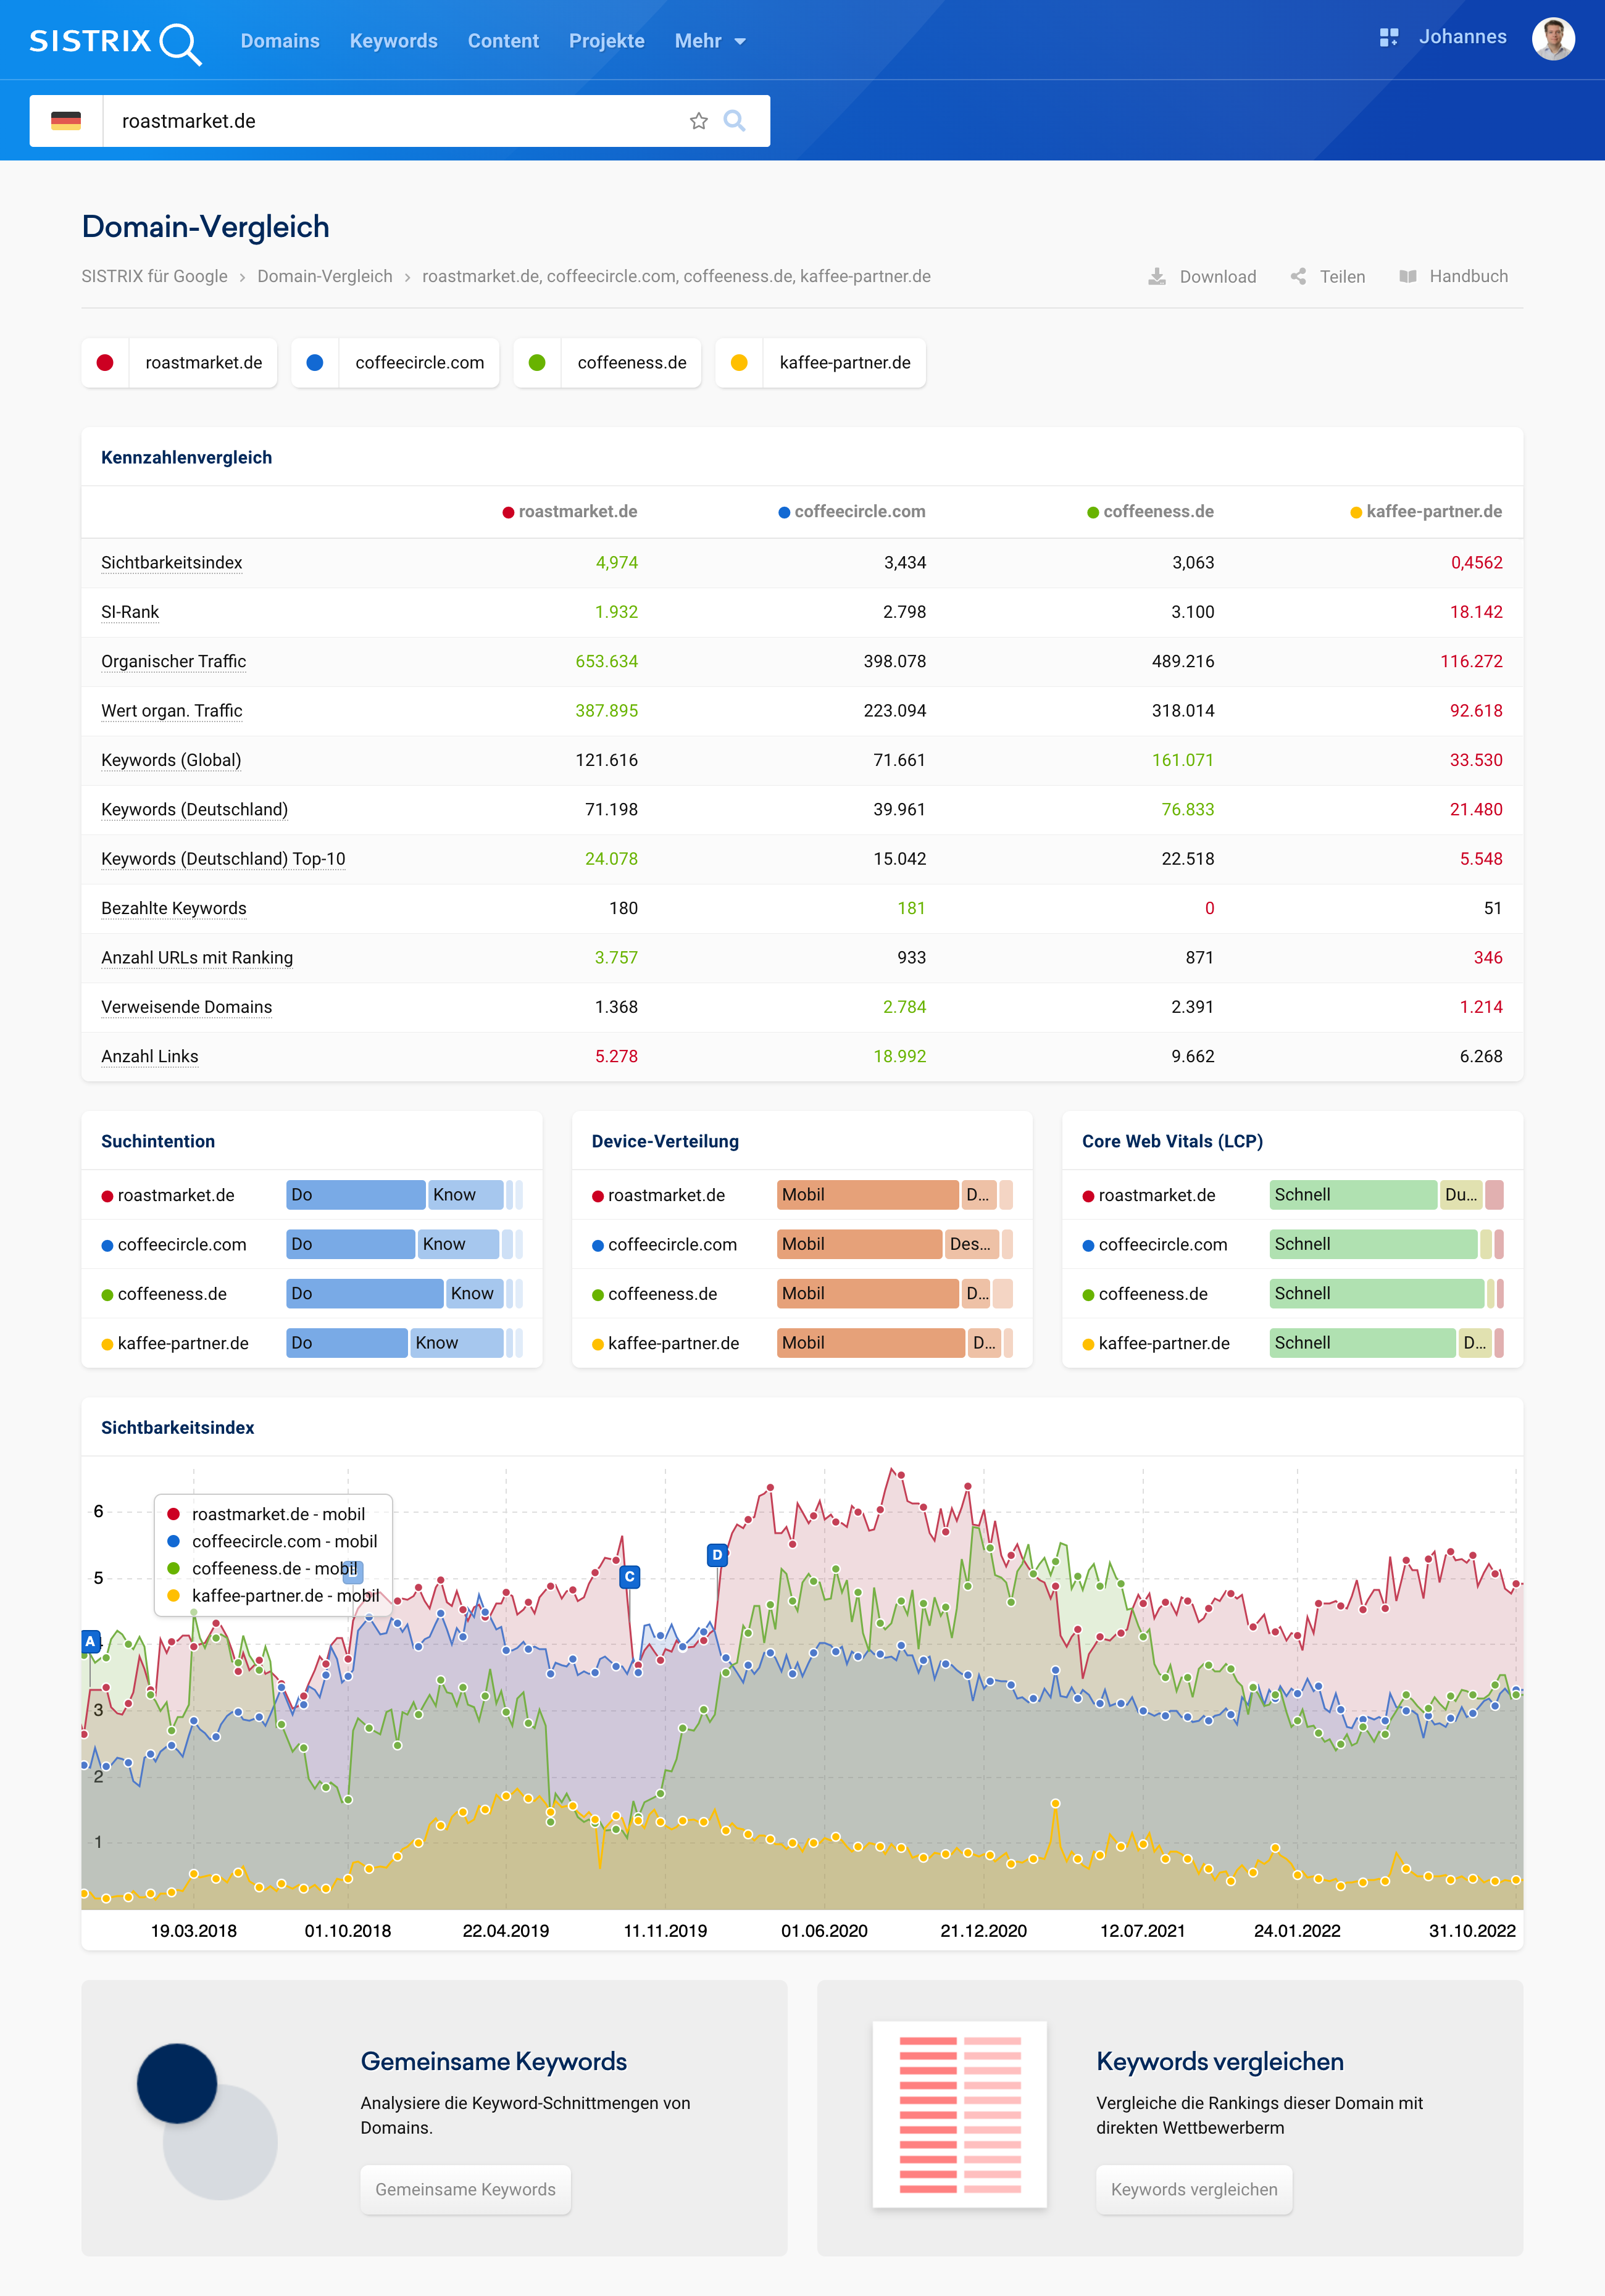Image resolution: width=1605 pixels, height=2296 pixels.
Task: Click event pin D on the chart
Action: coord(716,1555)
